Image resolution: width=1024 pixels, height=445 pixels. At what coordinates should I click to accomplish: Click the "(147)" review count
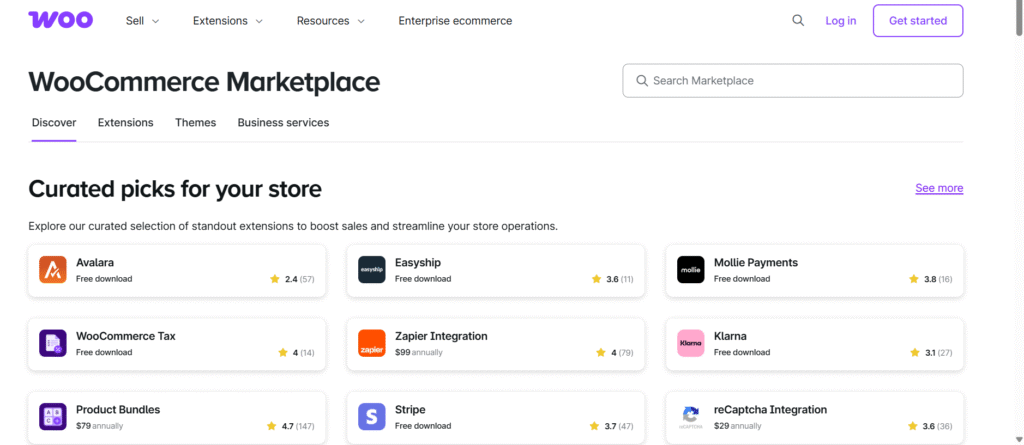(305, 426)
